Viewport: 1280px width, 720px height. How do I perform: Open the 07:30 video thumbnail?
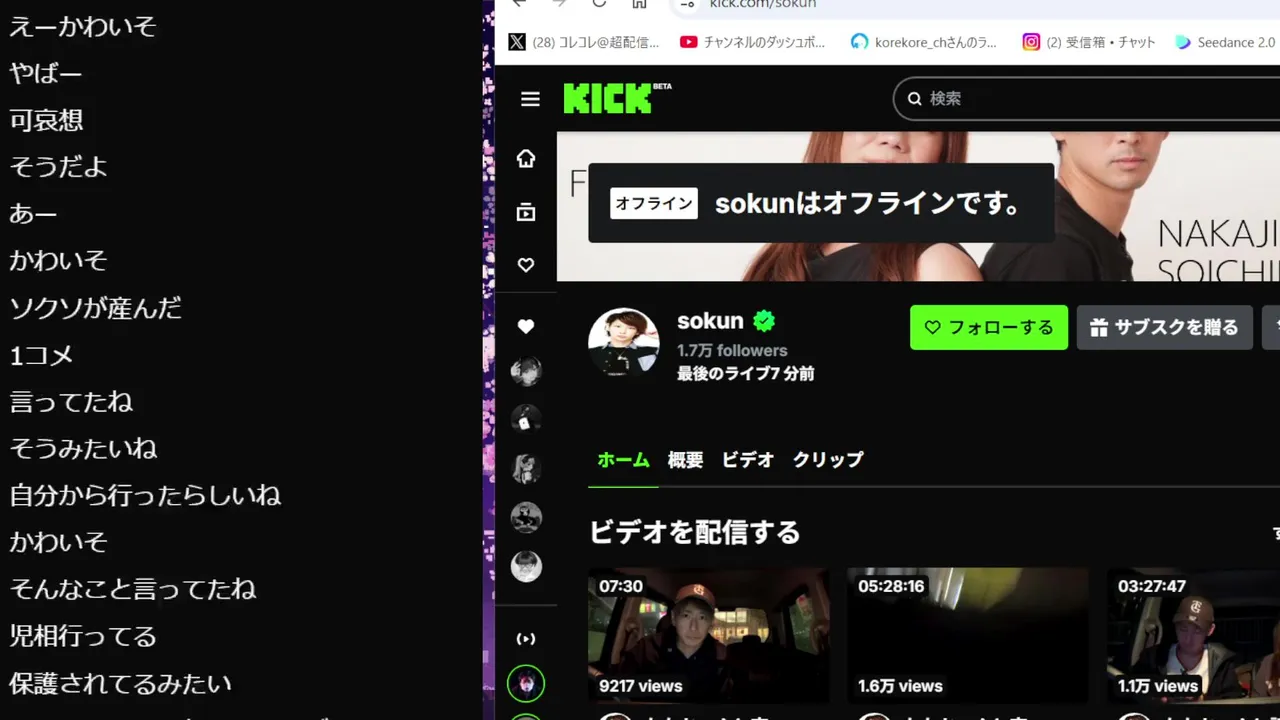709,635
